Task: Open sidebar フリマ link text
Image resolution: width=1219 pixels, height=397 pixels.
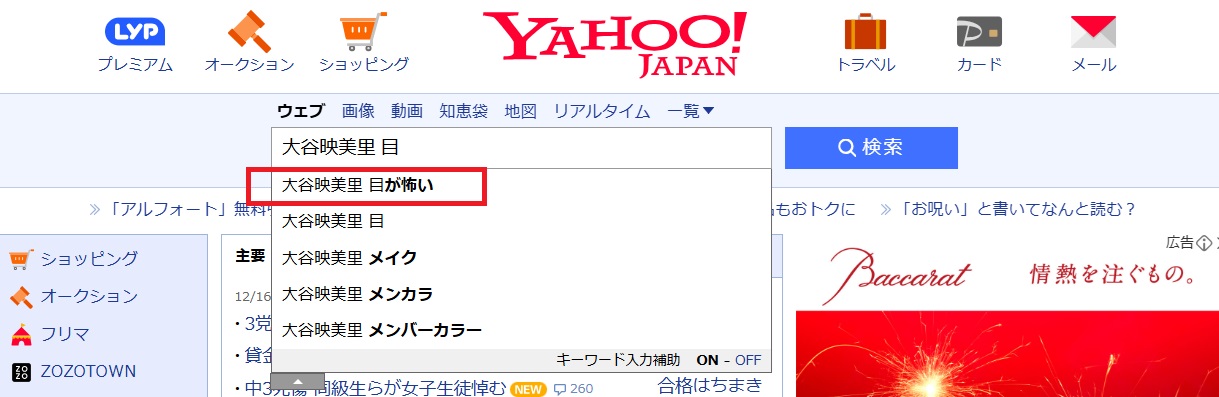Action: click(x=66, y=334)
